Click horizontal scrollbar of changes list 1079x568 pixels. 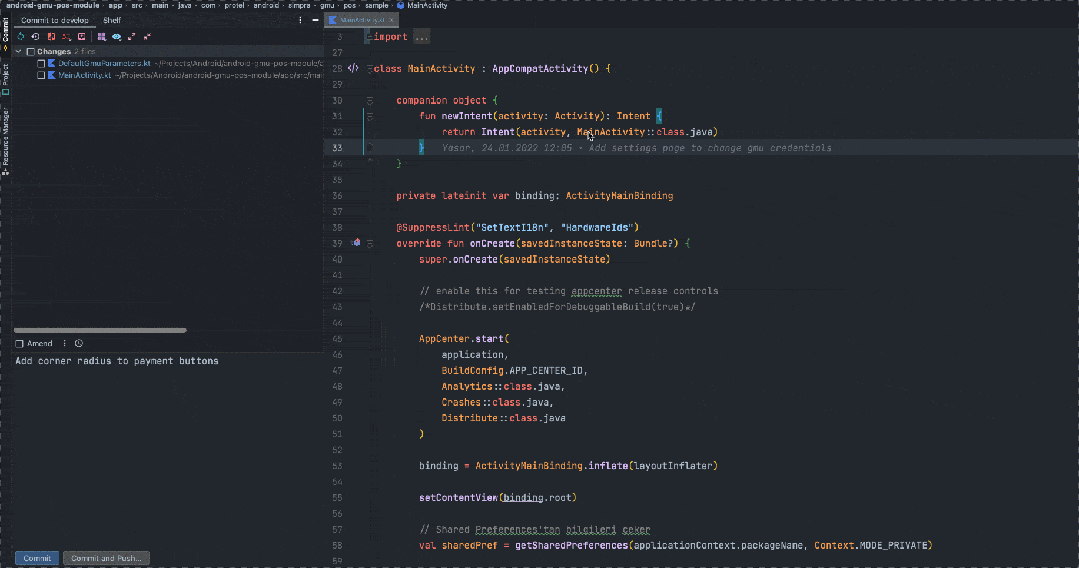coord(100,330)
